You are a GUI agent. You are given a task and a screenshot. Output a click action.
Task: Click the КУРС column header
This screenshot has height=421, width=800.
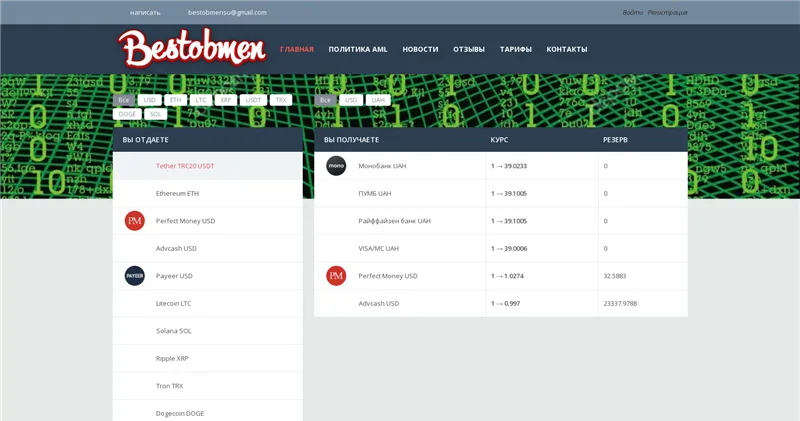499,140
